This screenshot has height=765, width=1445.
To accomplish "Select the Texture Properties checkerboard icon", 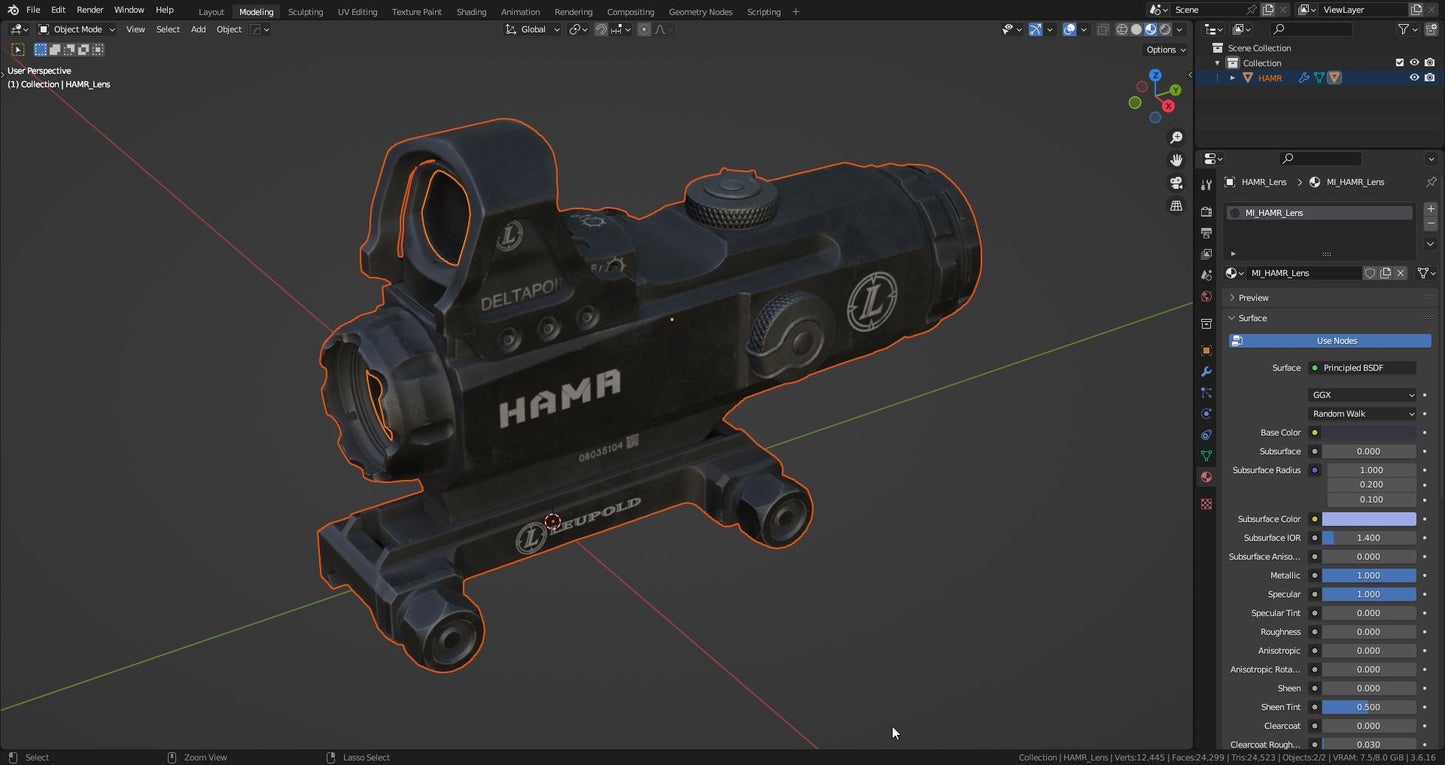I will (x=1206, y=504).
